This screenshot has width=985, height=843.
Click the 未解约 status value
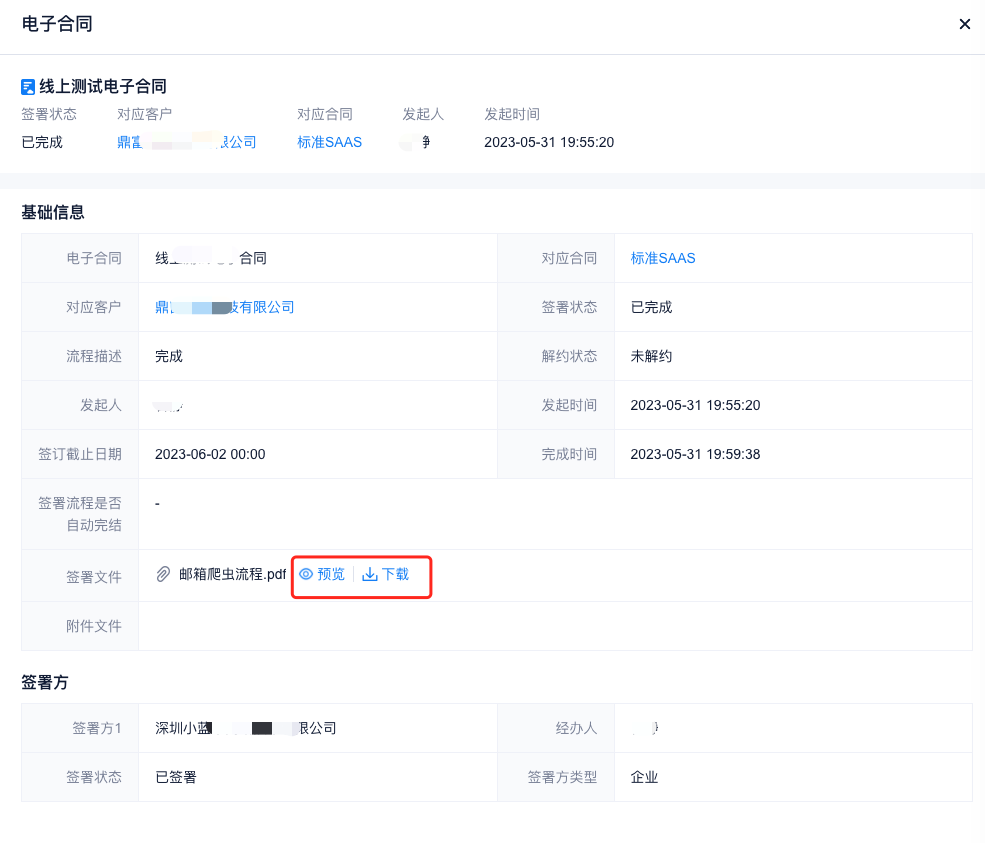click(x=651, y=356)
